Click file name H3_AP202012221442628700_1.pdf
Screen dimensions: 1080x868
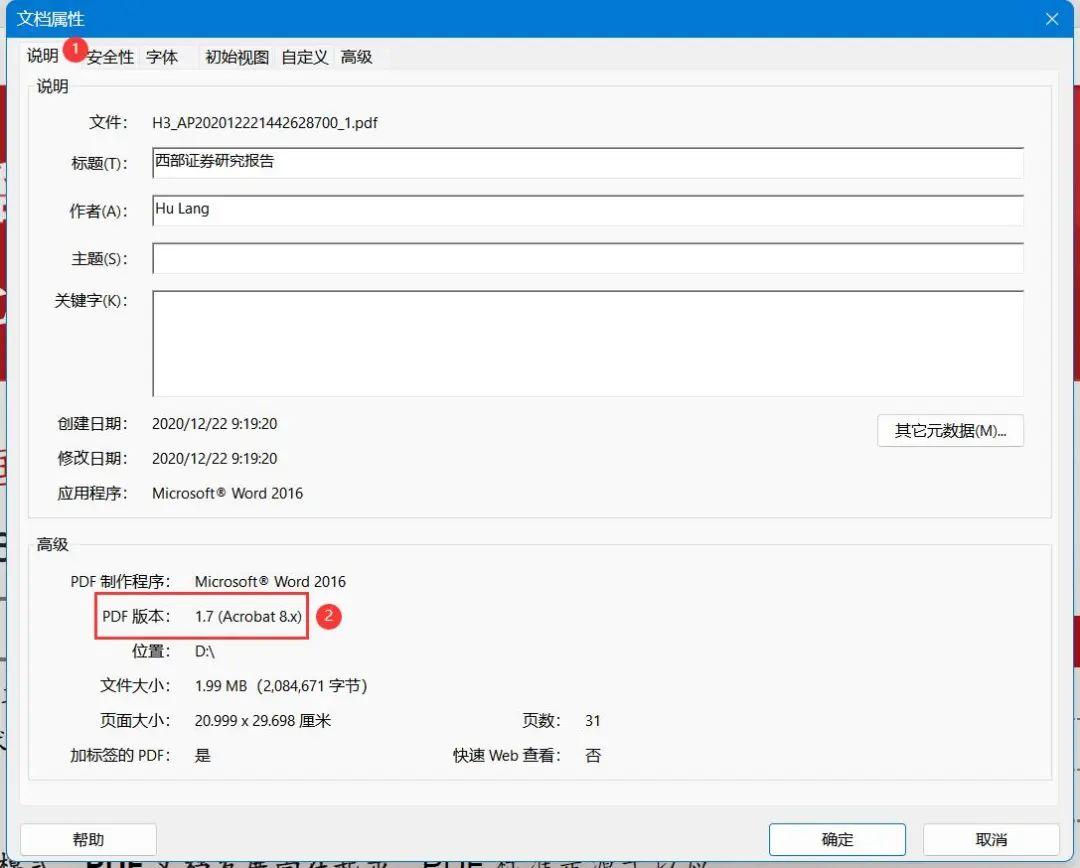[264, 123]
